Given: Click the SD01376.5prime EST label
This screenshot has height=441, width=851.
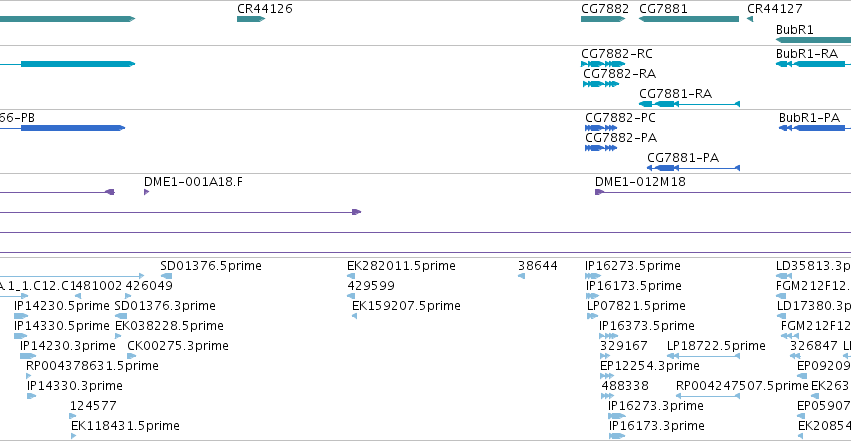Looking at the screenshot, I should click(x=211, y=266).
